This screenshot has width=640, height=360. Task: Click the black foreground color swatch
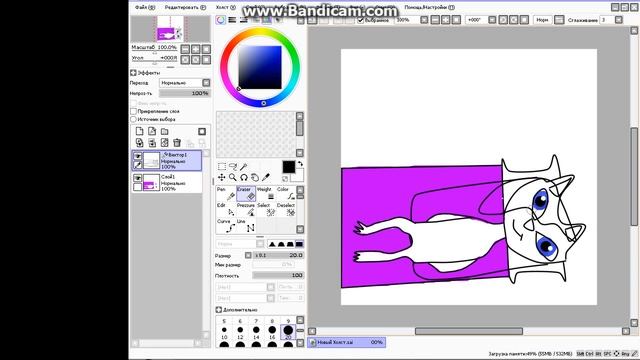(288, 167)
